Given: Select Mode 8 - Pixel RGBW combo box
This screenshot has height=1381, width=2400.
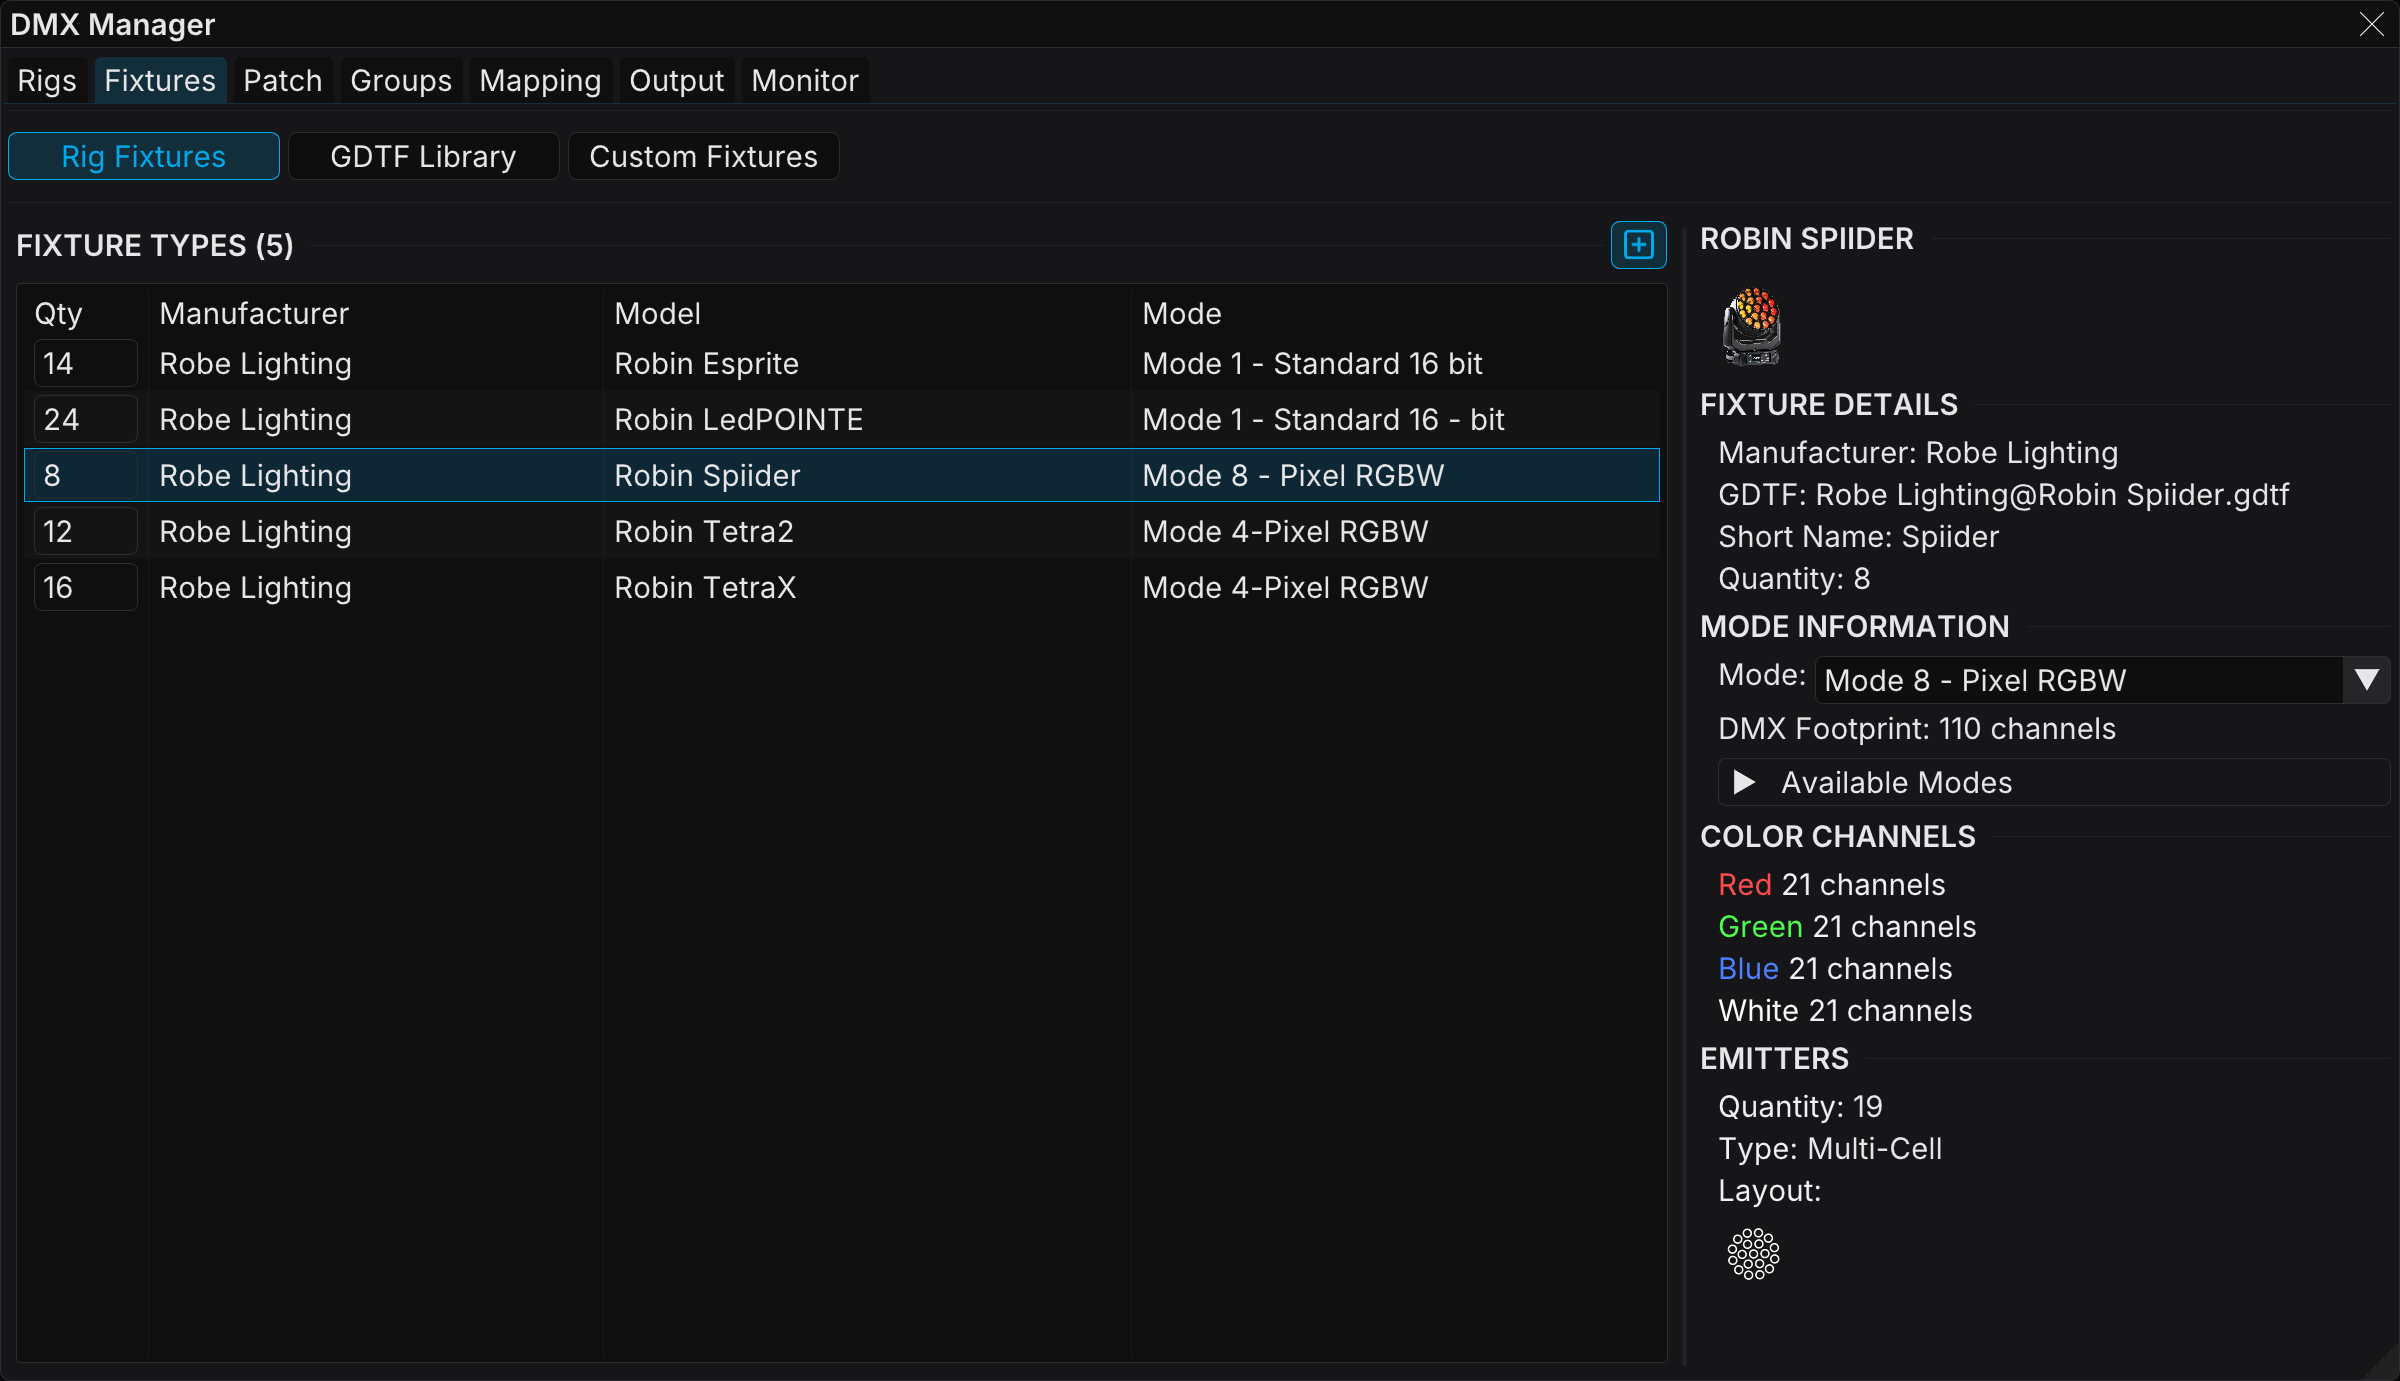Looking at the screenshot, I should click(x=2101, y=680).
